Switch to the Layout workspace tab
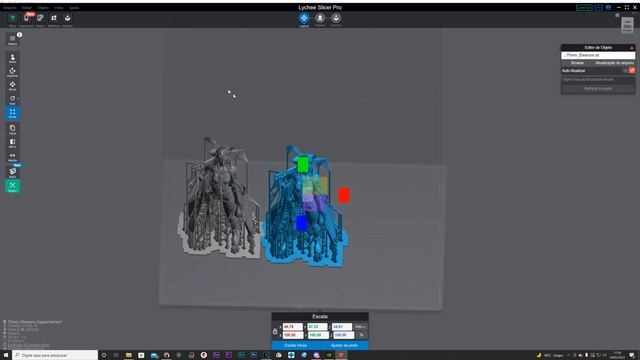The width and height of the screenshot is (640, 360). point(304,19)
